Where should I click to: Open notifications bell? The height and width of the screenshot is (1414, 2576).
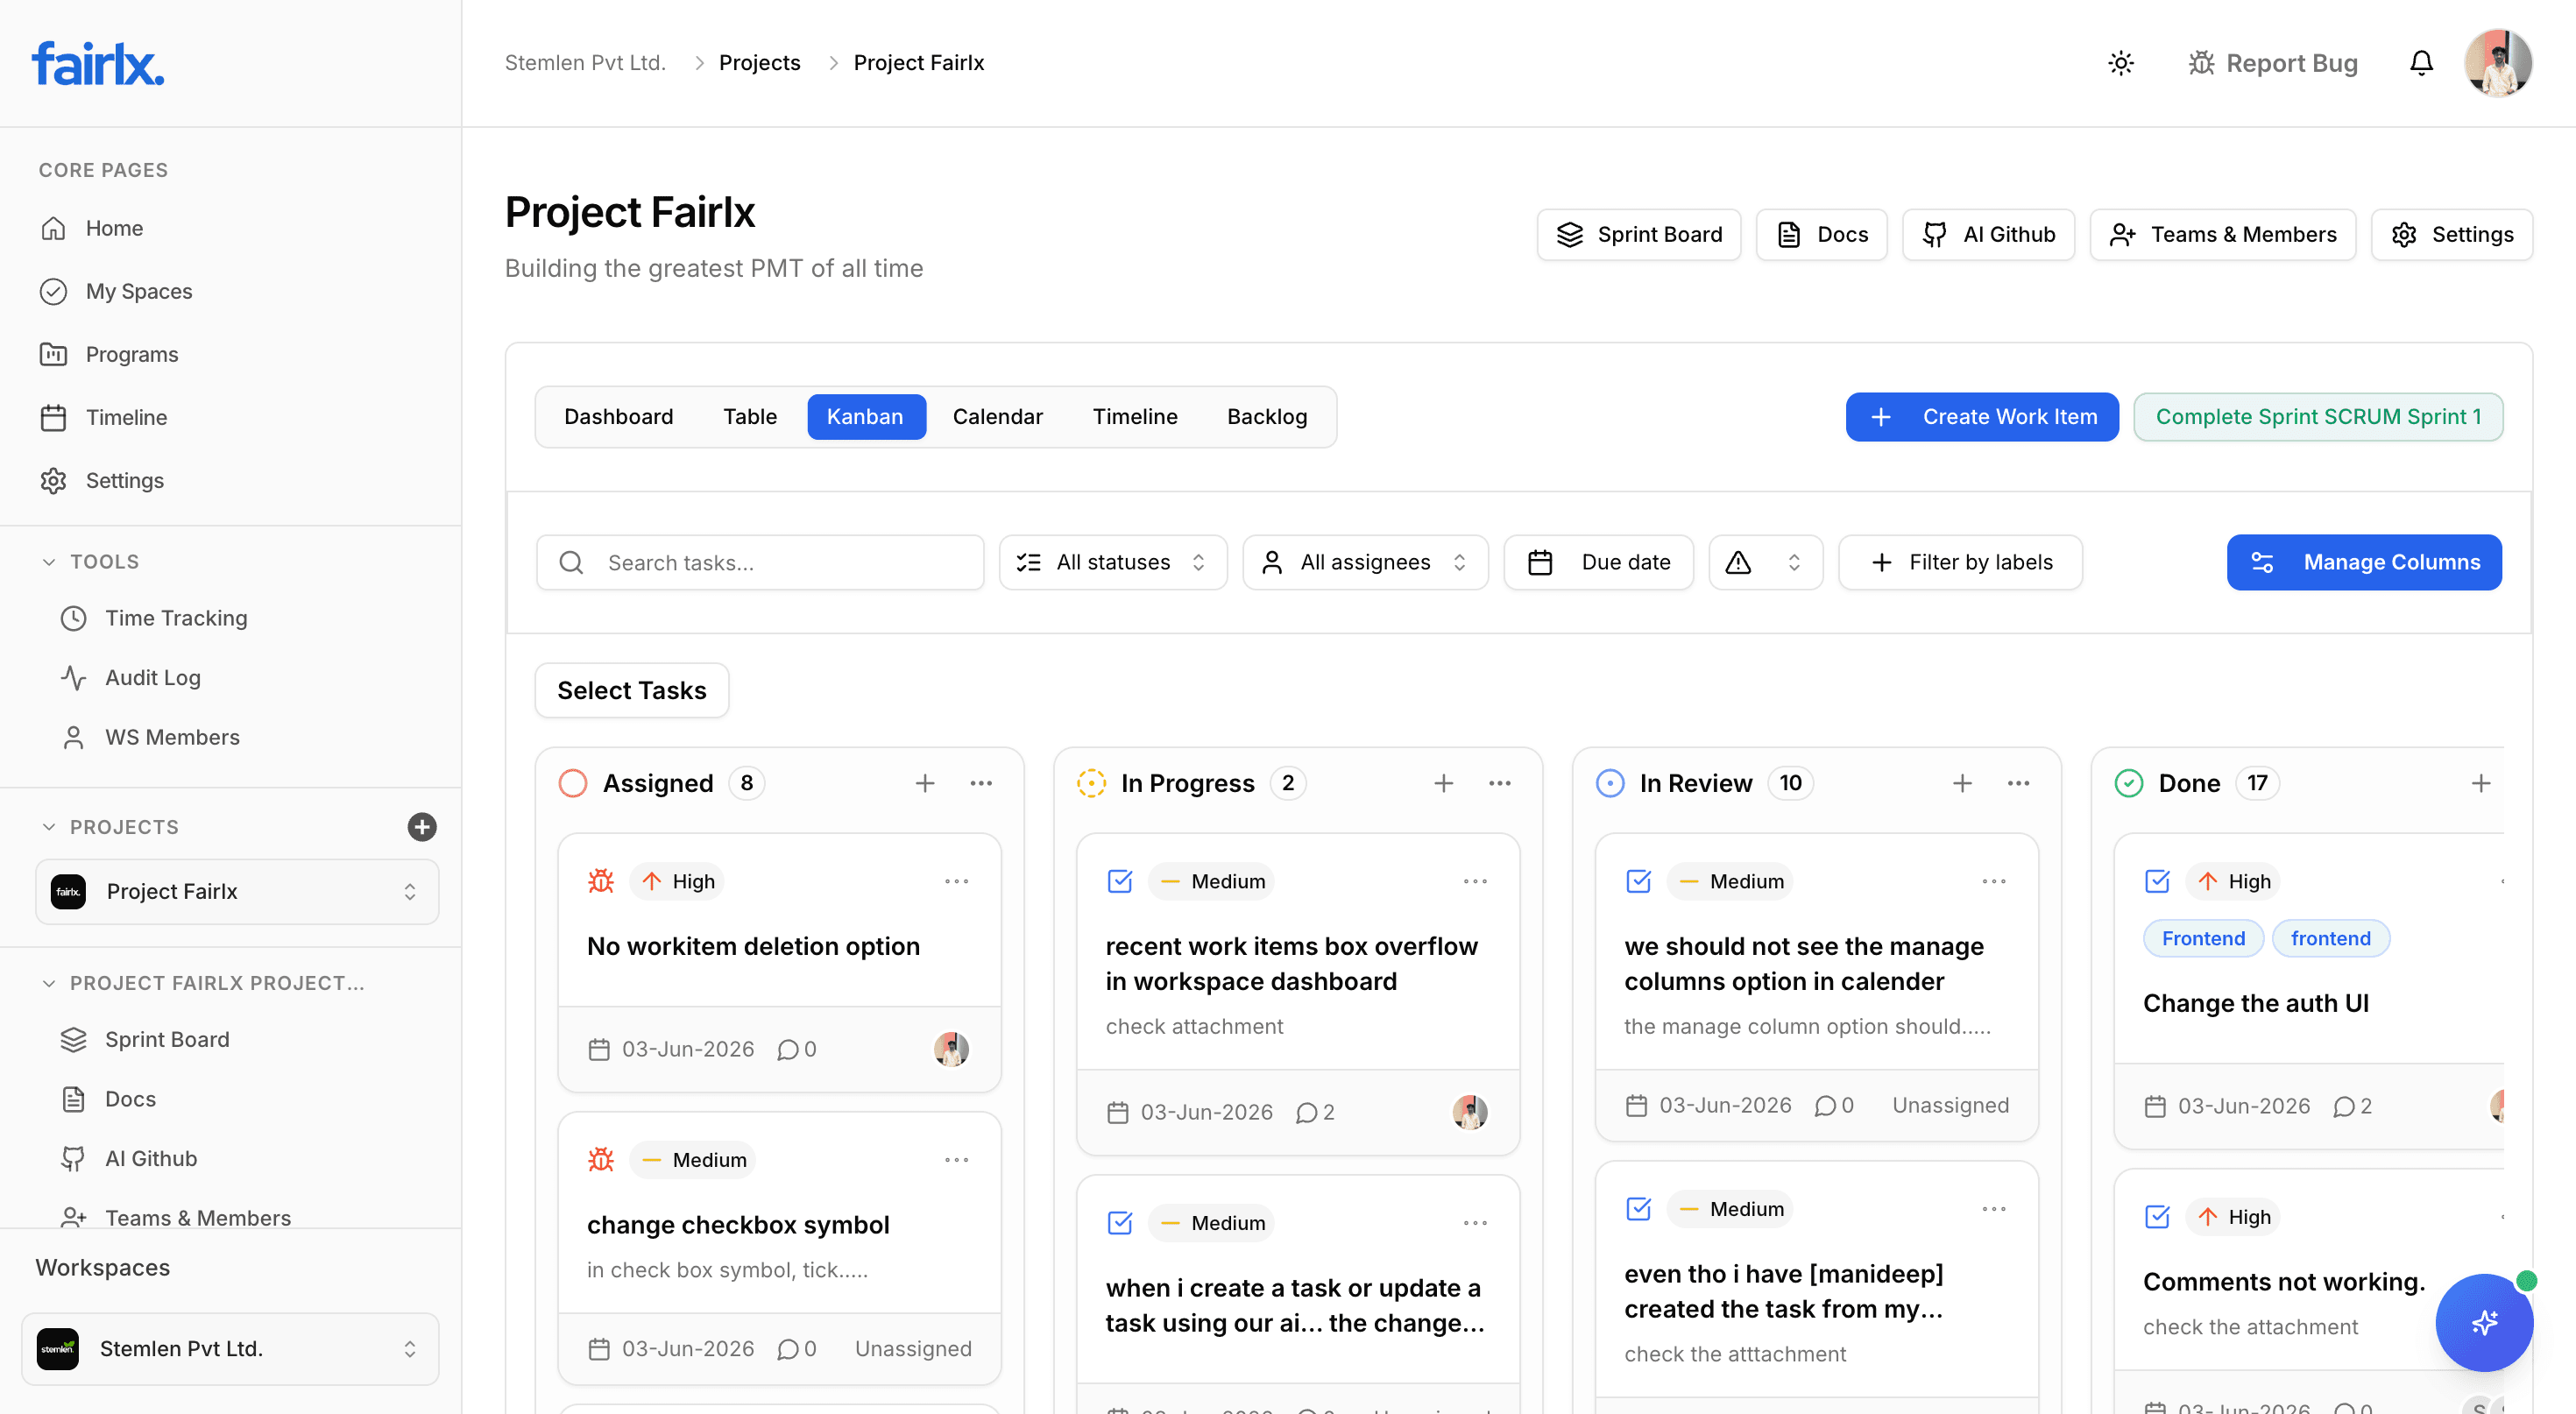pos(2421,63)
